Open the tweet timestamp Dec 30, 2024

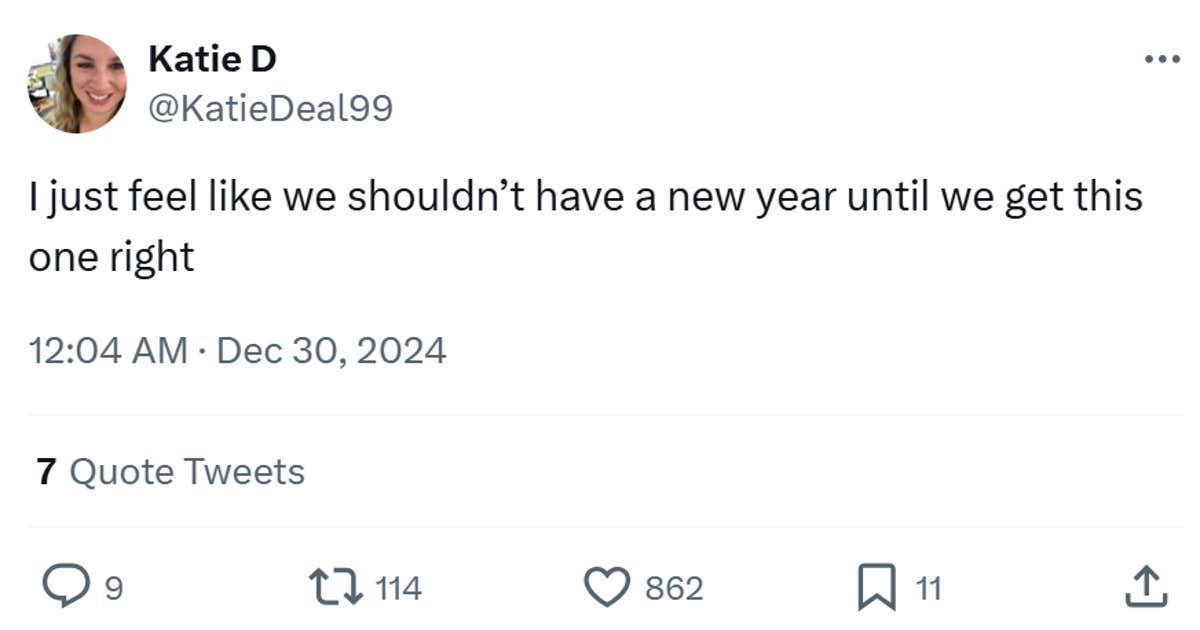click(239, 351)
